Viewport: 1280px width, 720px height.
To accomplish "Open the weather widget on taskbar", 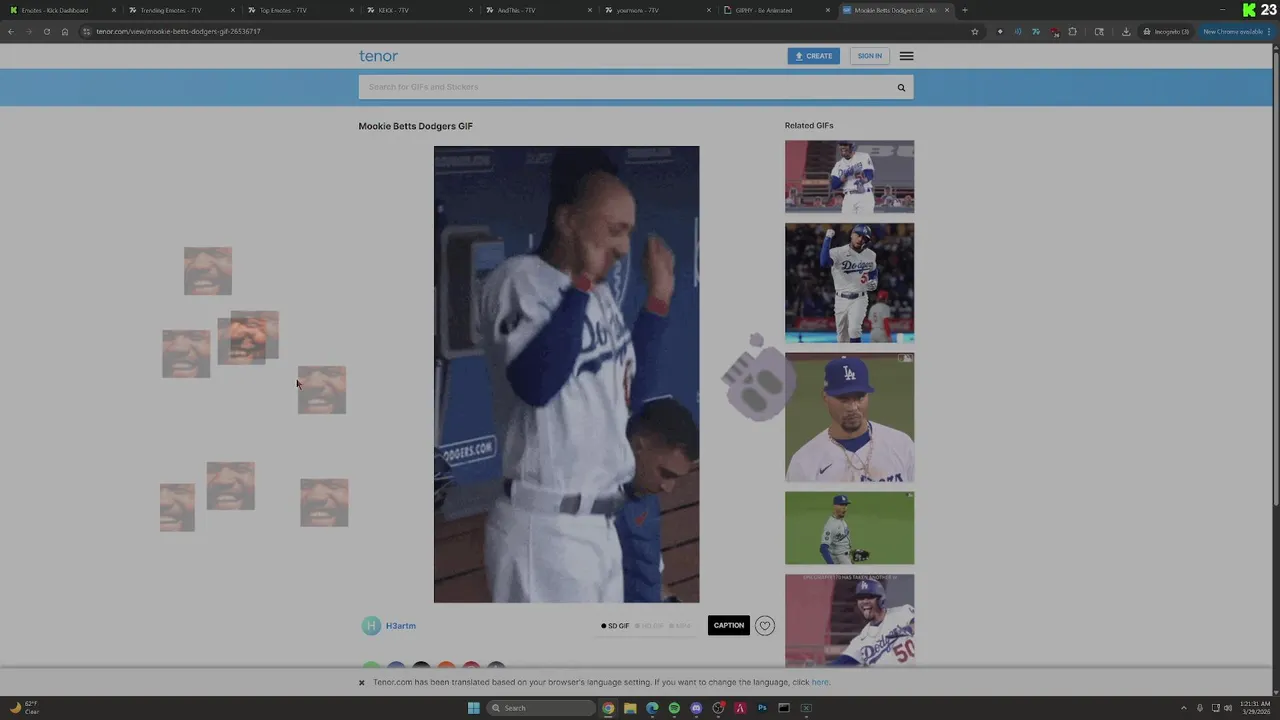I will coord(25,708).
